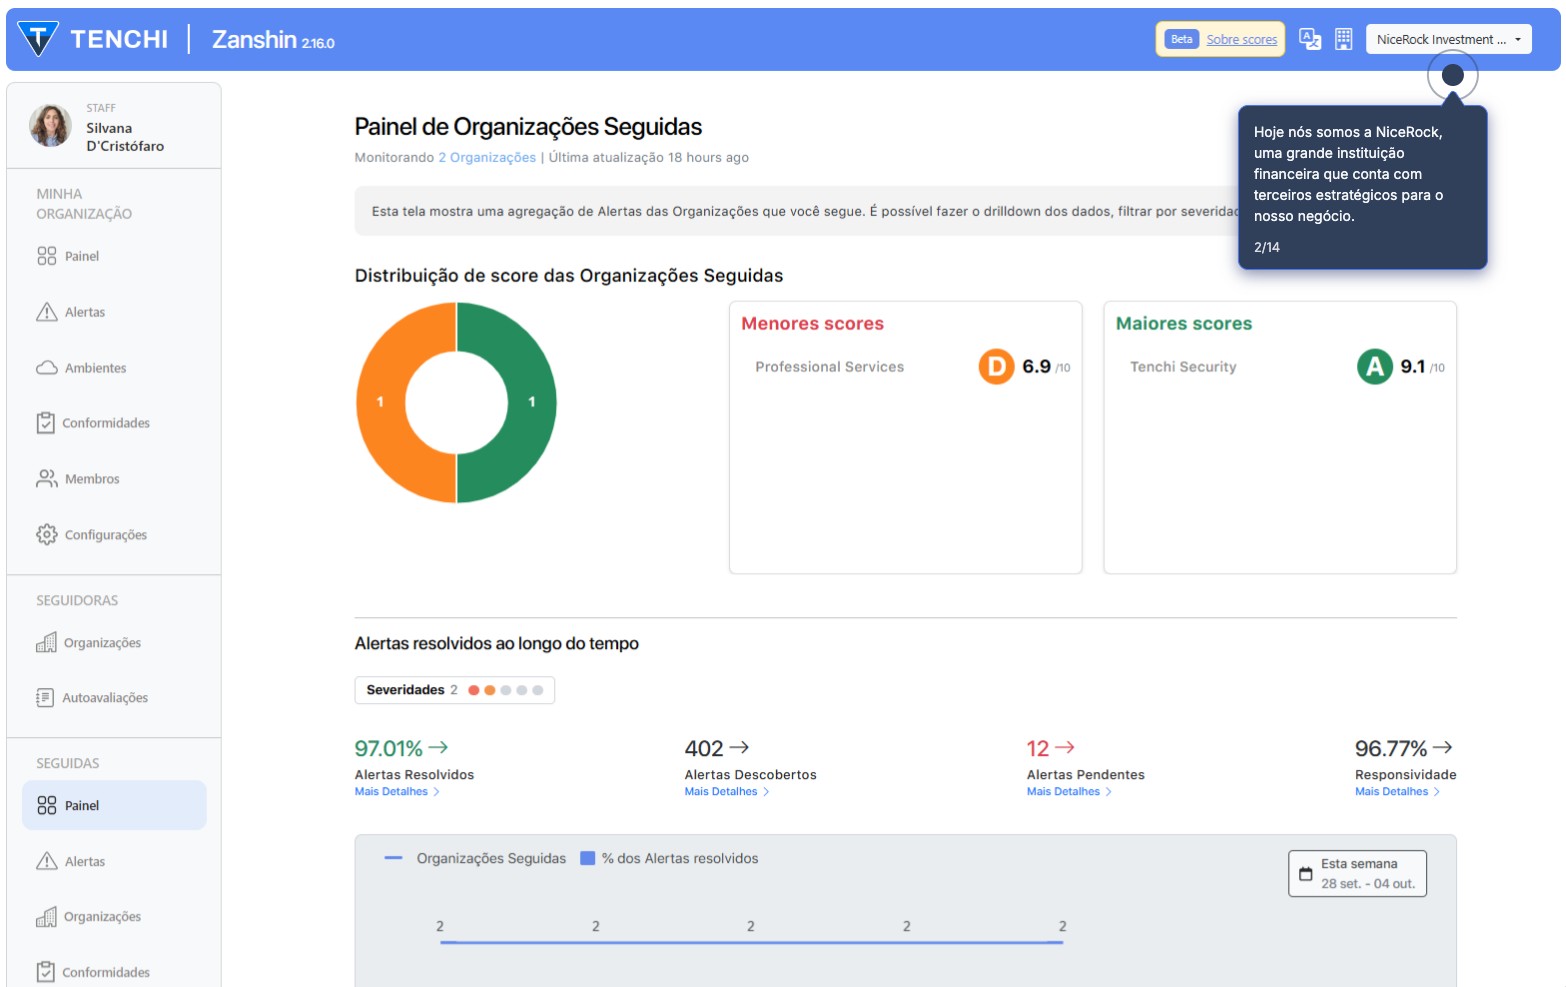Open Mais Detalhes under Alertas Descobertos
Viewport: 1566px width, 987px height.
(727, 792)
